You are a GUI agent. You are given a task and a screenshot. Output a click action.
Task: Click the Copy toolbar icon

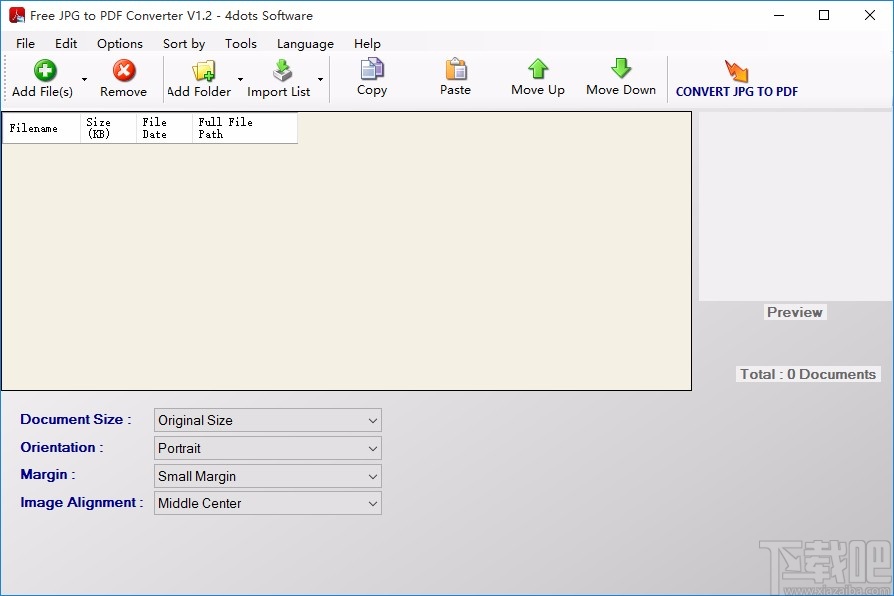tap(372, 68)
